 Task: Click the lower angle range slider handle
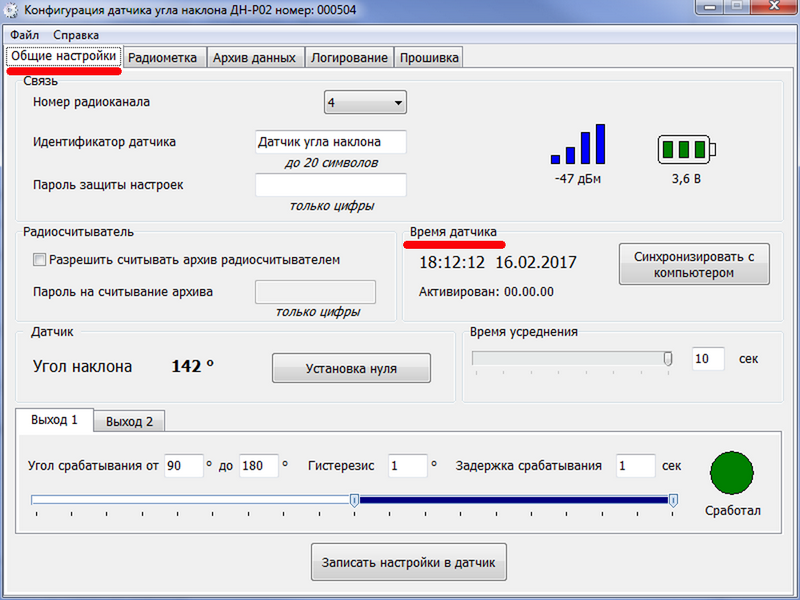point(355,500)
